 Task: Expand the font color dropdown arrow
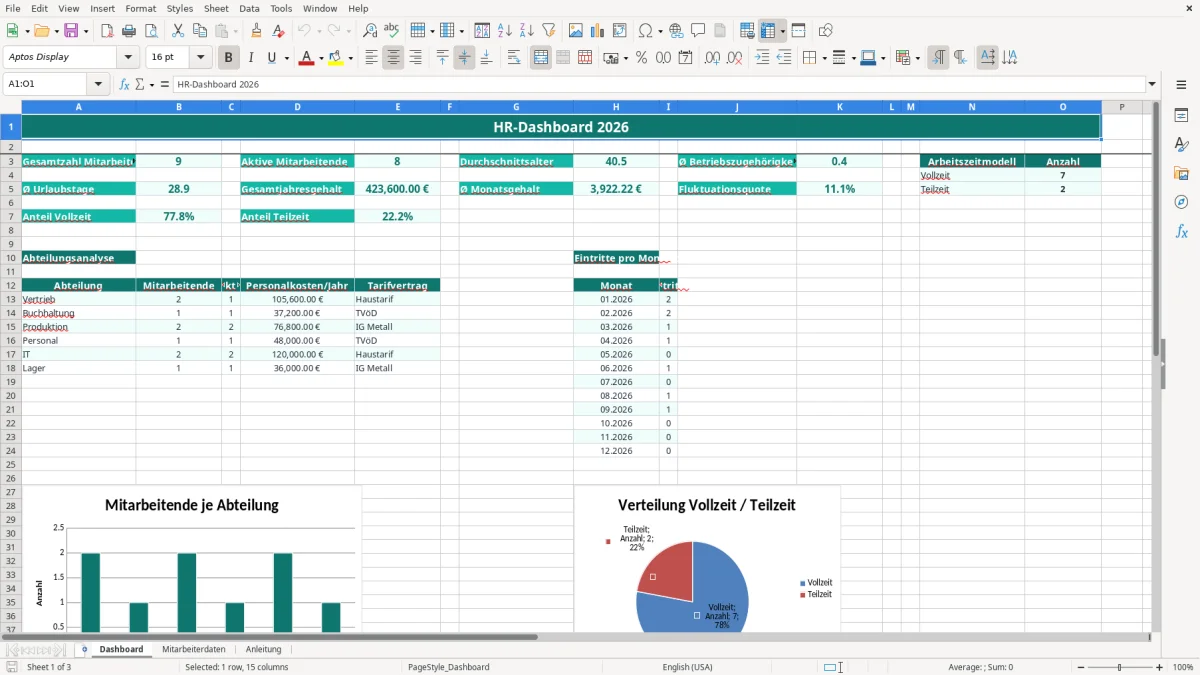tap(319, 58)
